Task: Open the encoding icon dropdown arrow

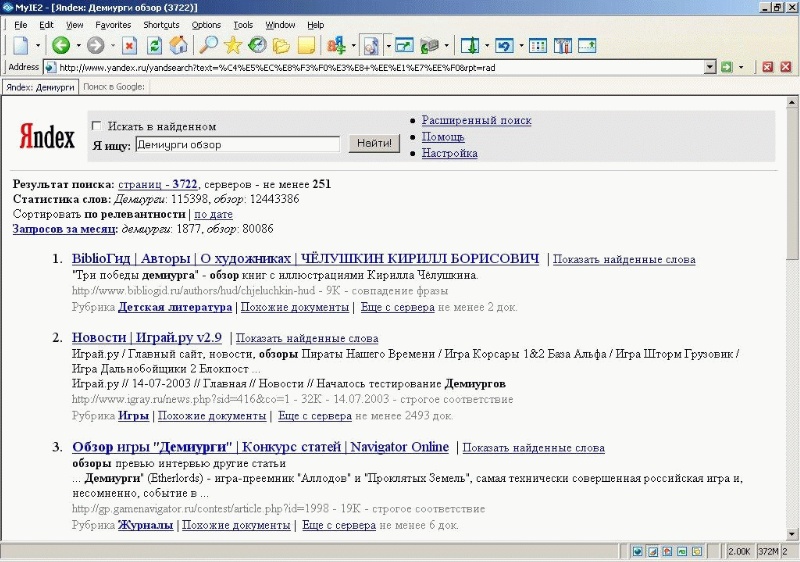Action: pos(353,46)
